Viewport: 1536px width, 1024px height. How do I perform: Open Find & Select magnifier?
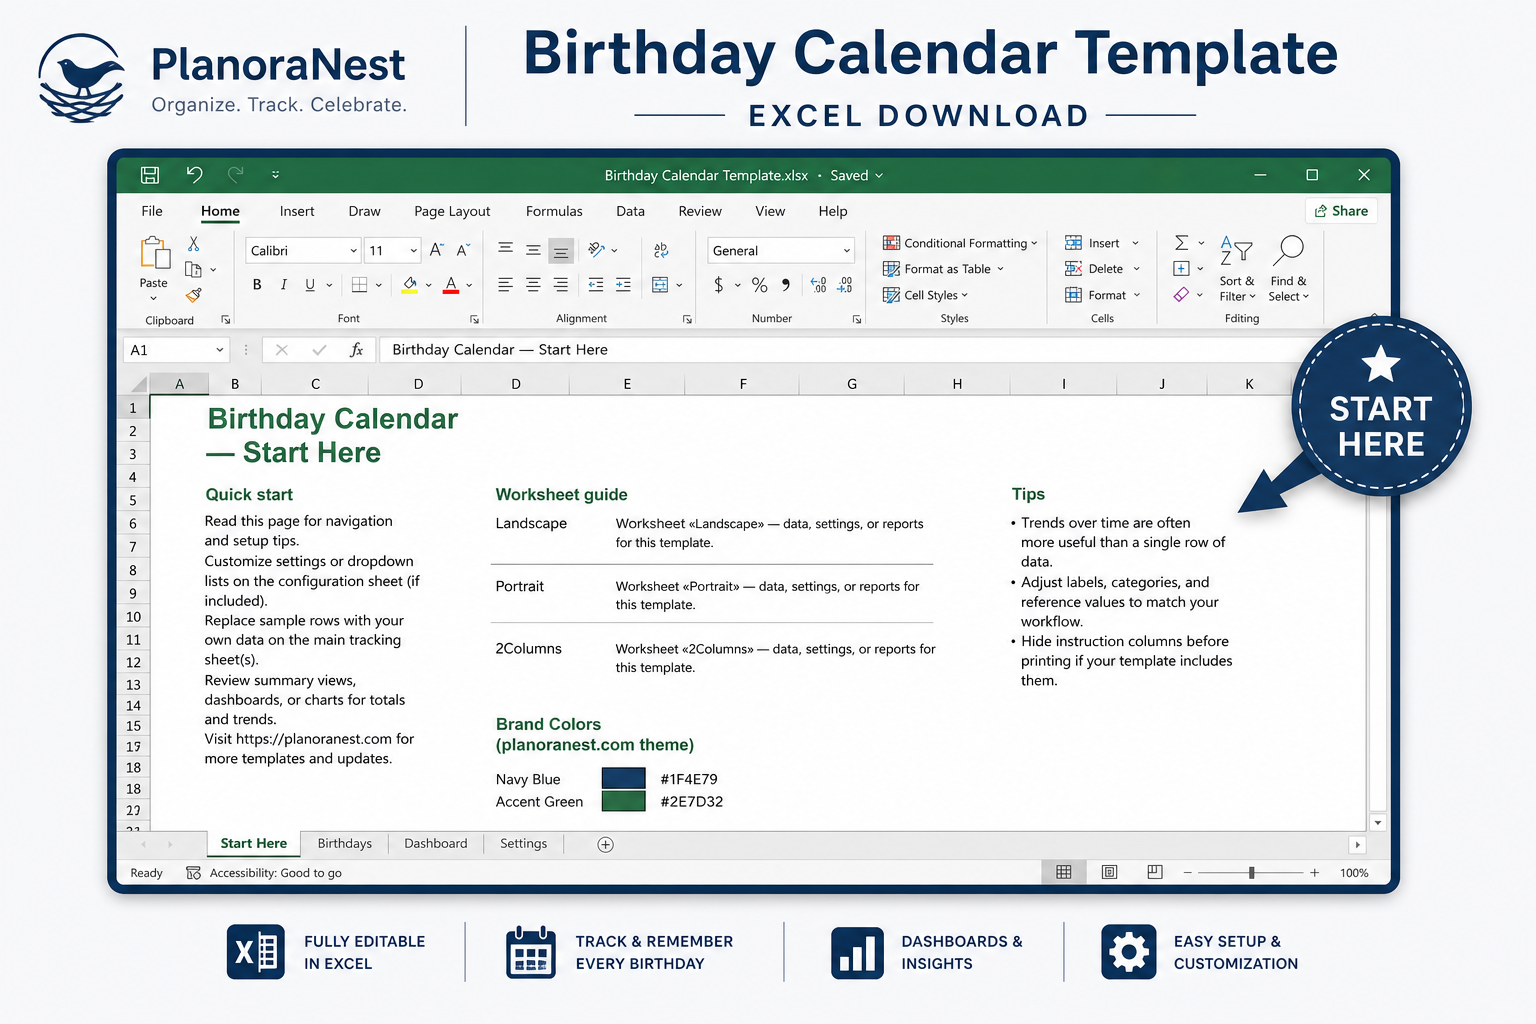tap(1289, 250)
